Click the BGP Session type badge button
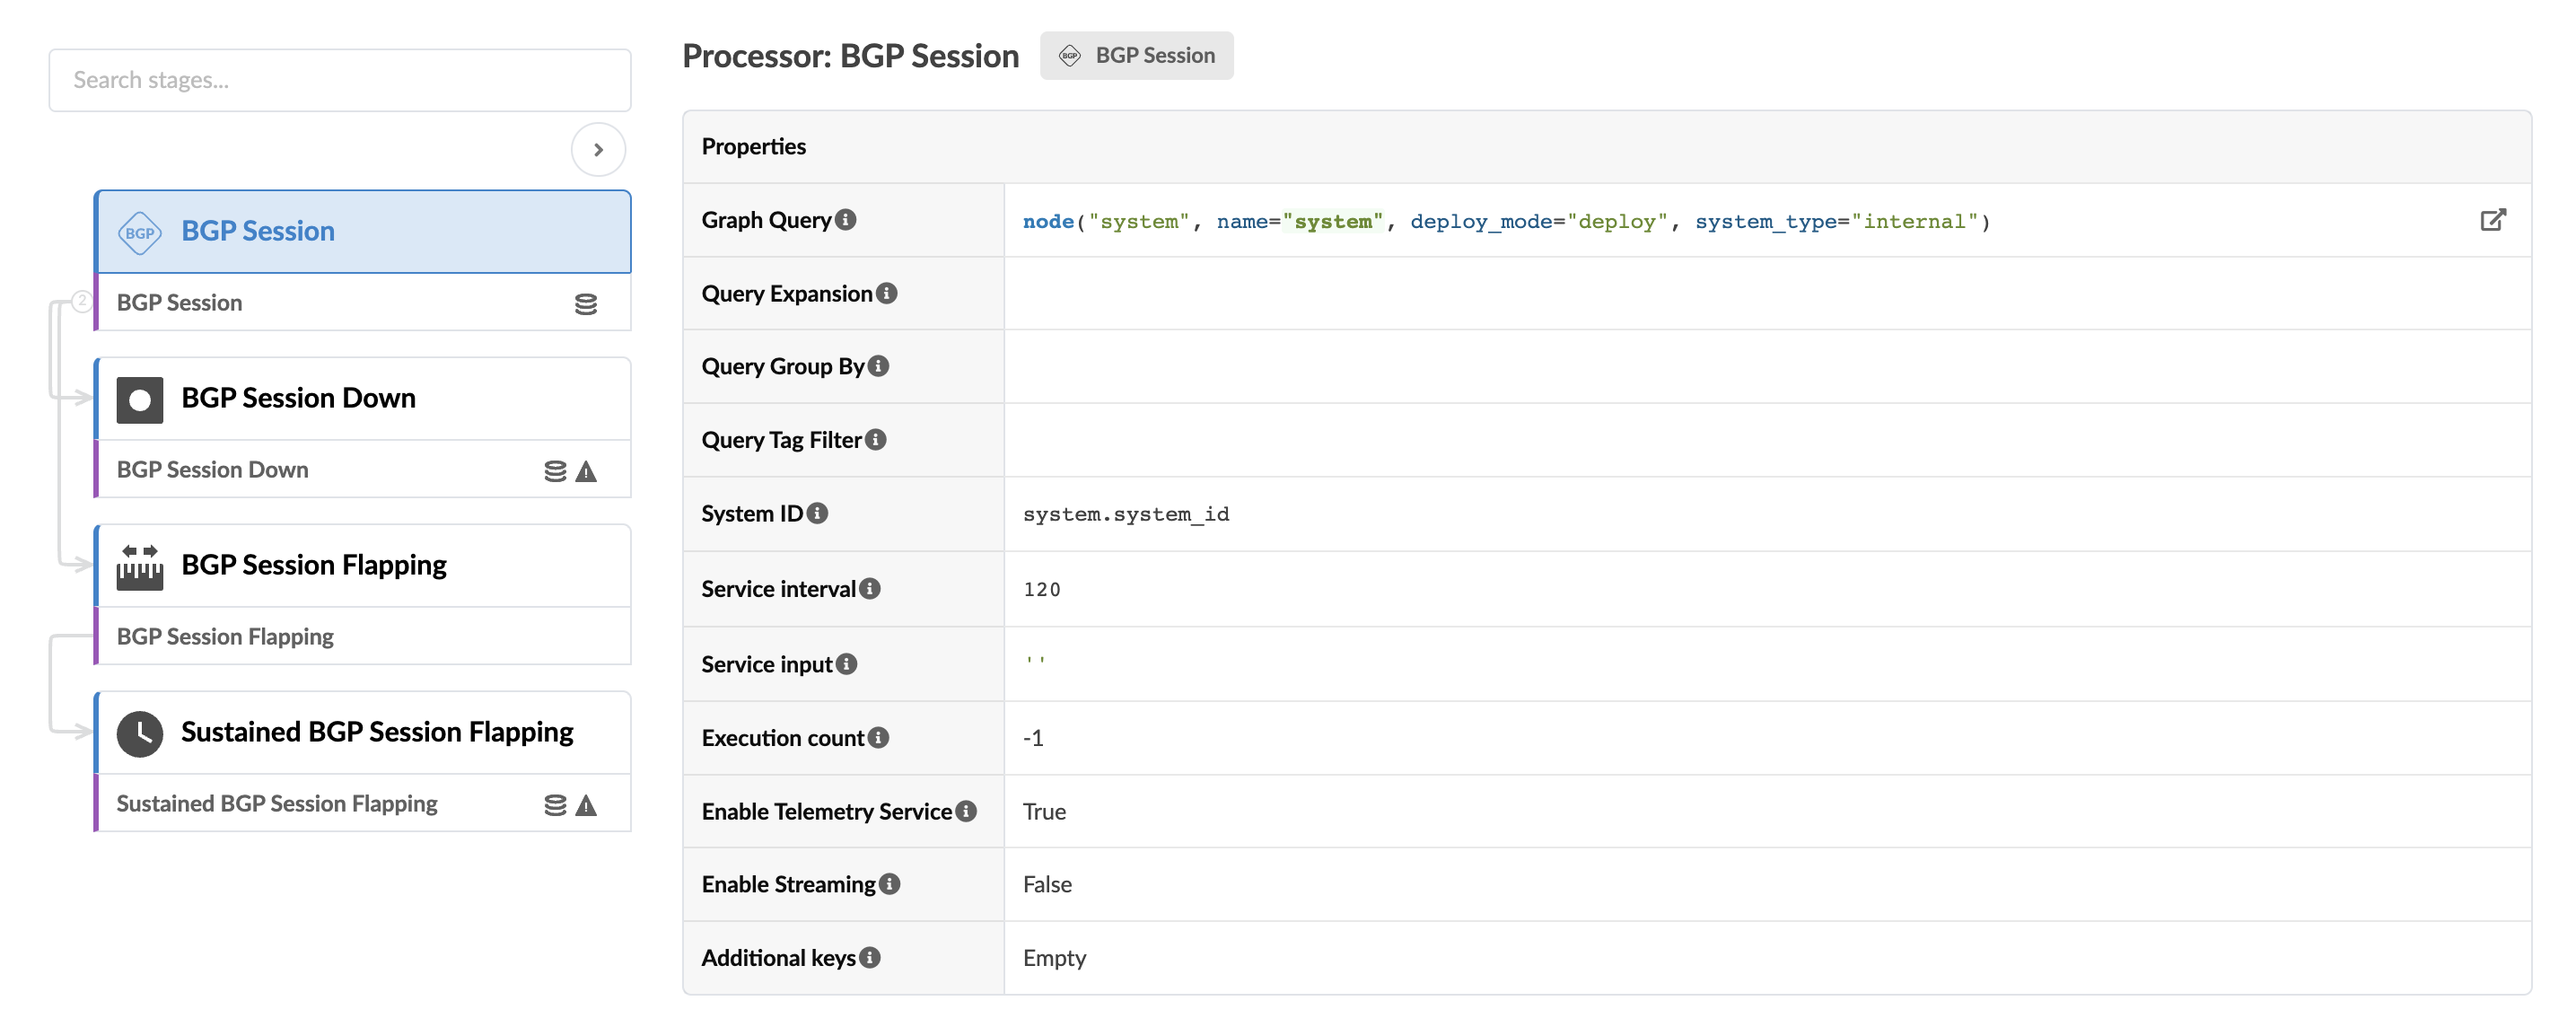The width and height of the screenshot is (2576, 1036). coord(1136,56)
